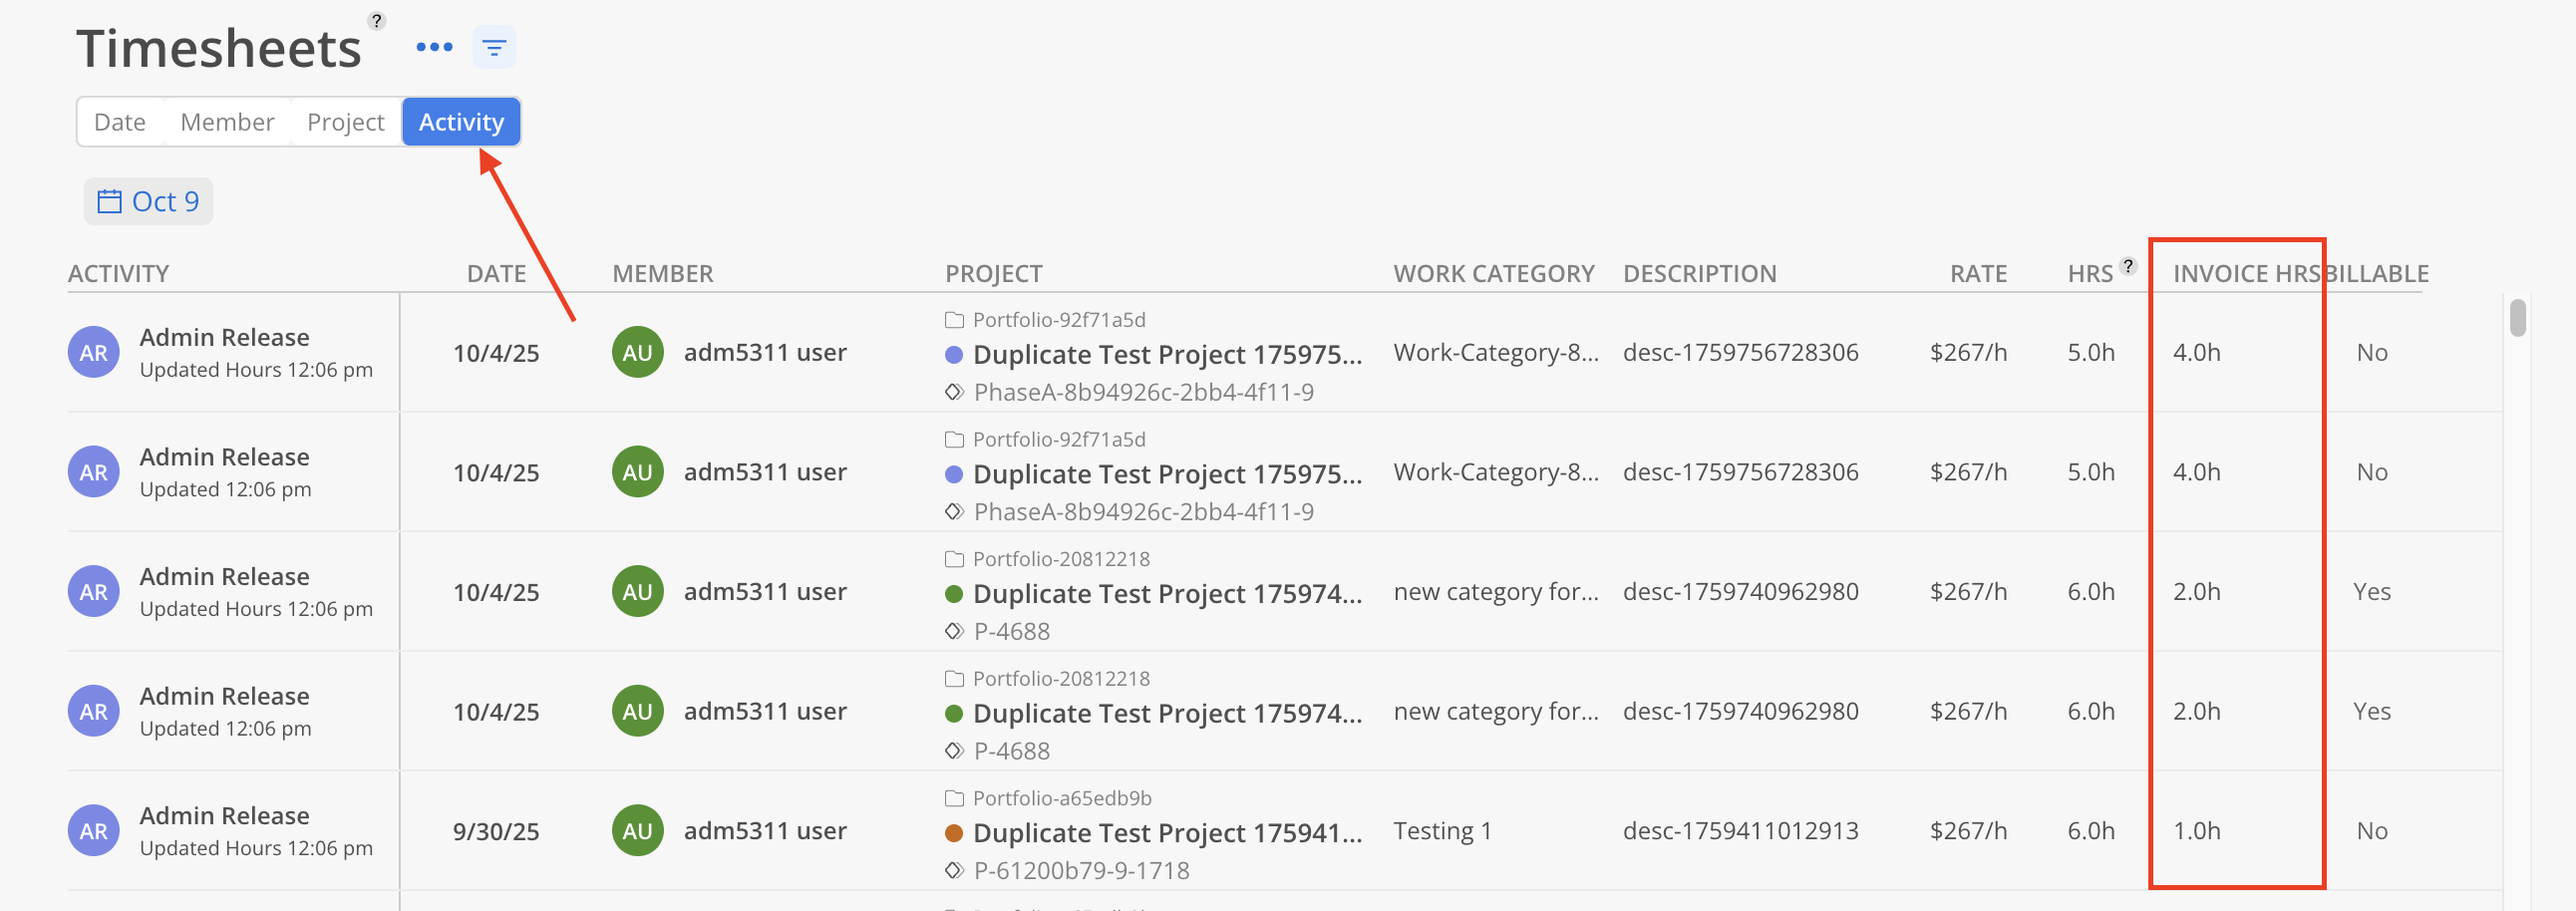This screenshot has height=911, width=2576.
Task: Click P-4688 tag icon in 'Updated 12:06 pm' row
Action: pos(954,751)
